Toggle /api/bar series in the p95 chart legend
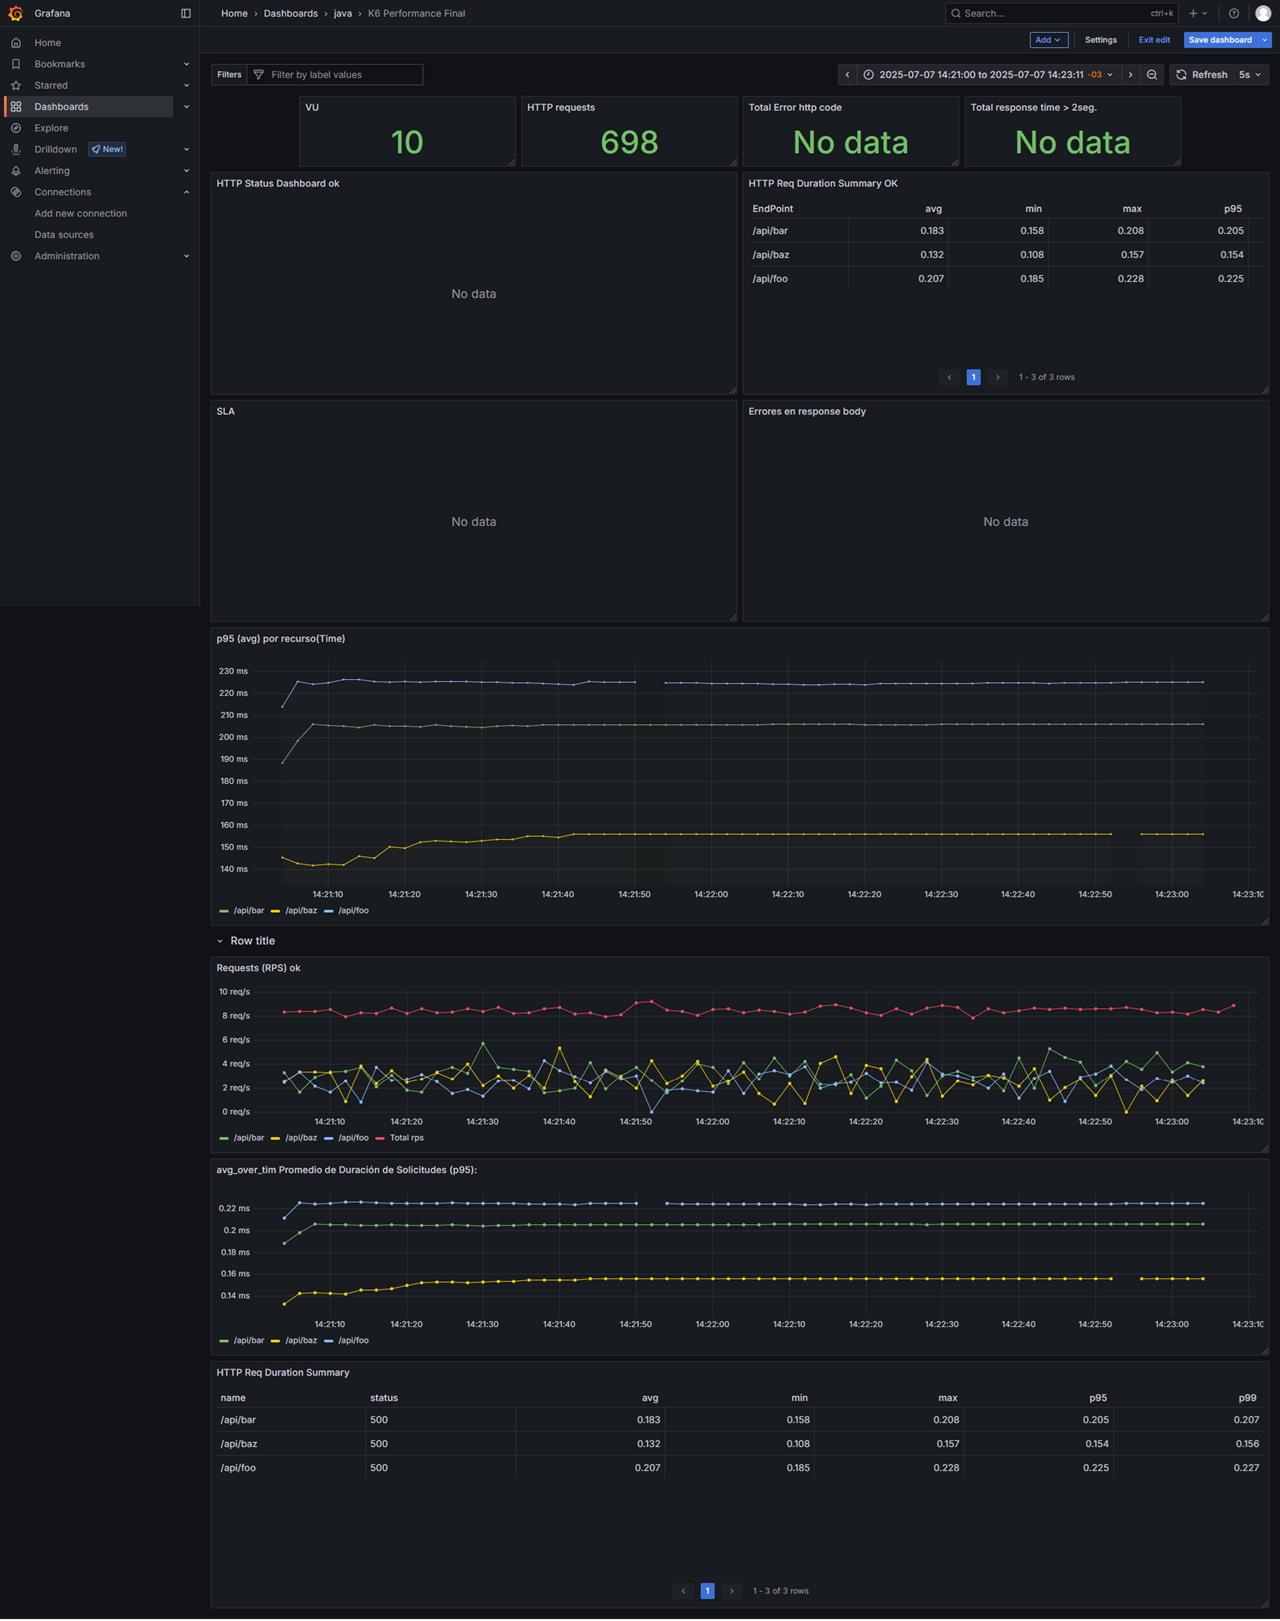 pyautogui.click(x=248, y=911)
